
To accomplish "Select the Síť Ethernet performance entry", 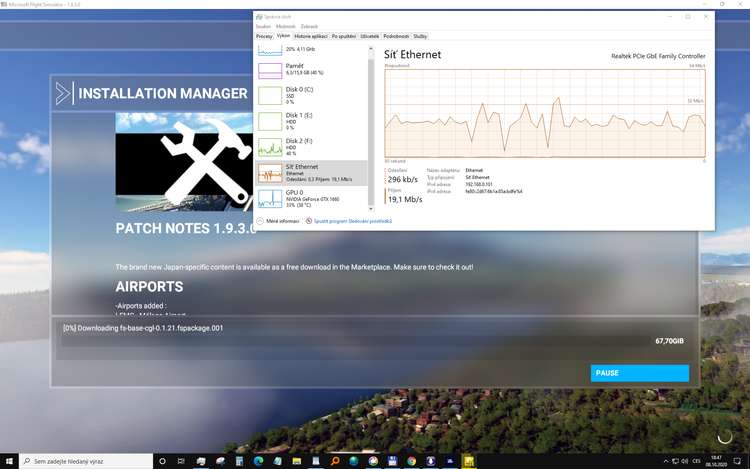I will point(311,173).
